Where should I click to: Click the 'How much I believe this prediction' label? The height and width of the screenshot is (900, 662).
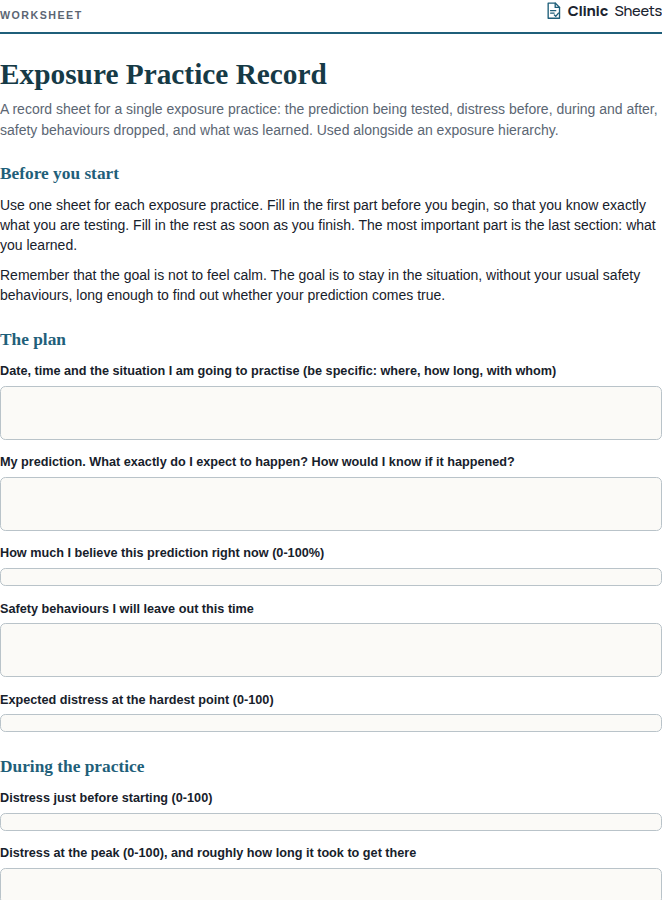(162, 553)
